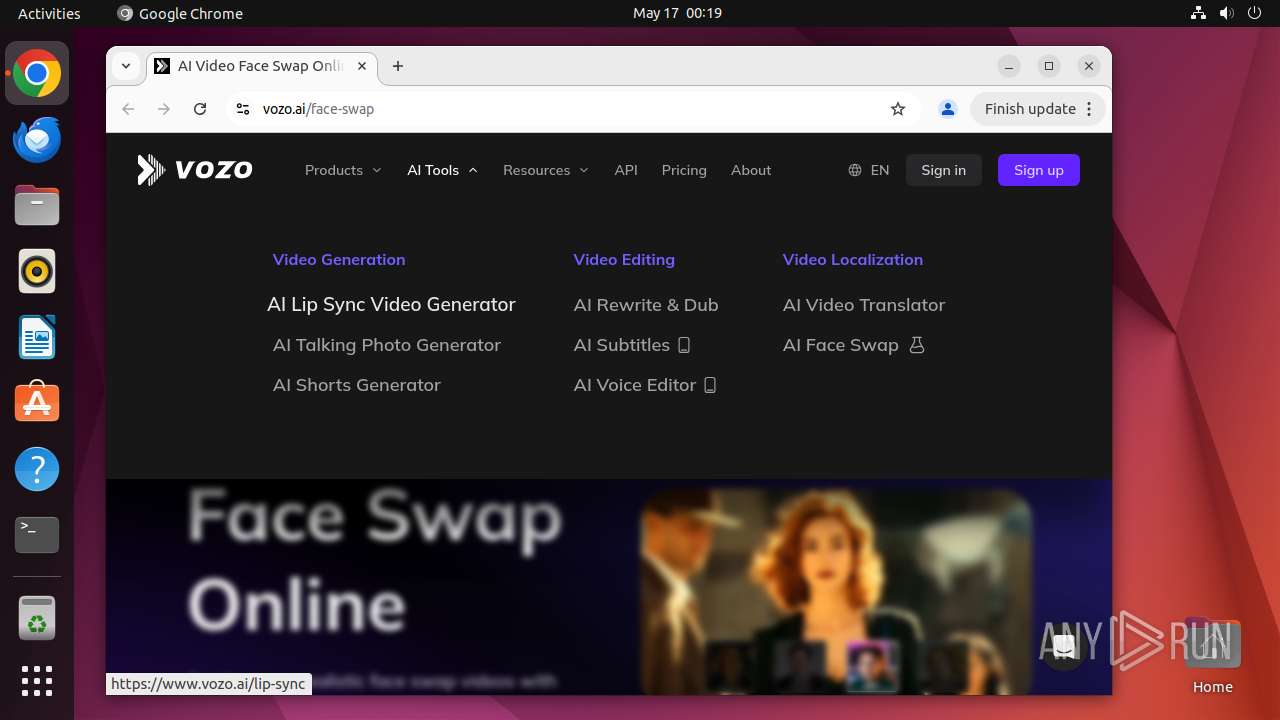The image size is (1280, 720).
Task: Open AI Shorts Generator
Action: click(357, 384)
